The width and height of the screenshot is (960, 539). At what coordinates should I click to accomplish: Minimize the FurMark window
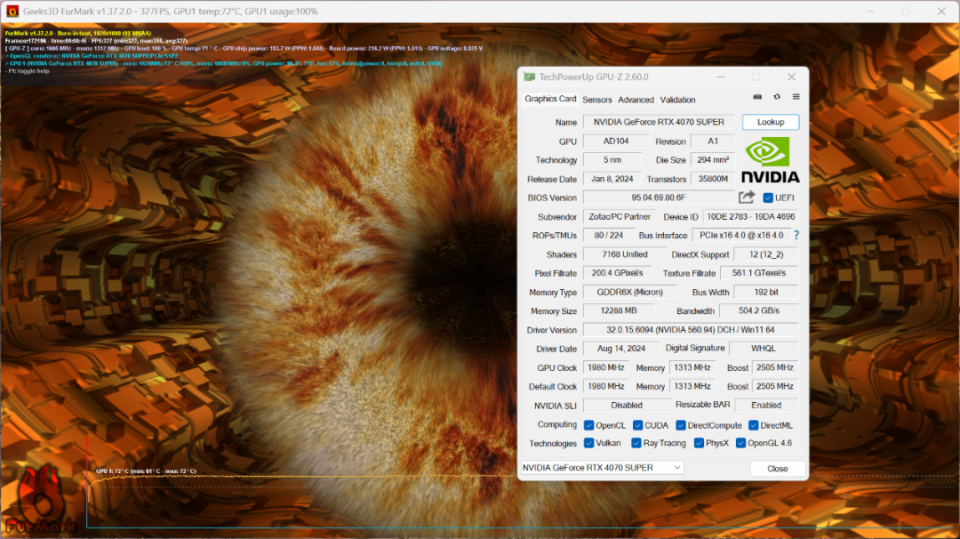click(x=871, y=11)
